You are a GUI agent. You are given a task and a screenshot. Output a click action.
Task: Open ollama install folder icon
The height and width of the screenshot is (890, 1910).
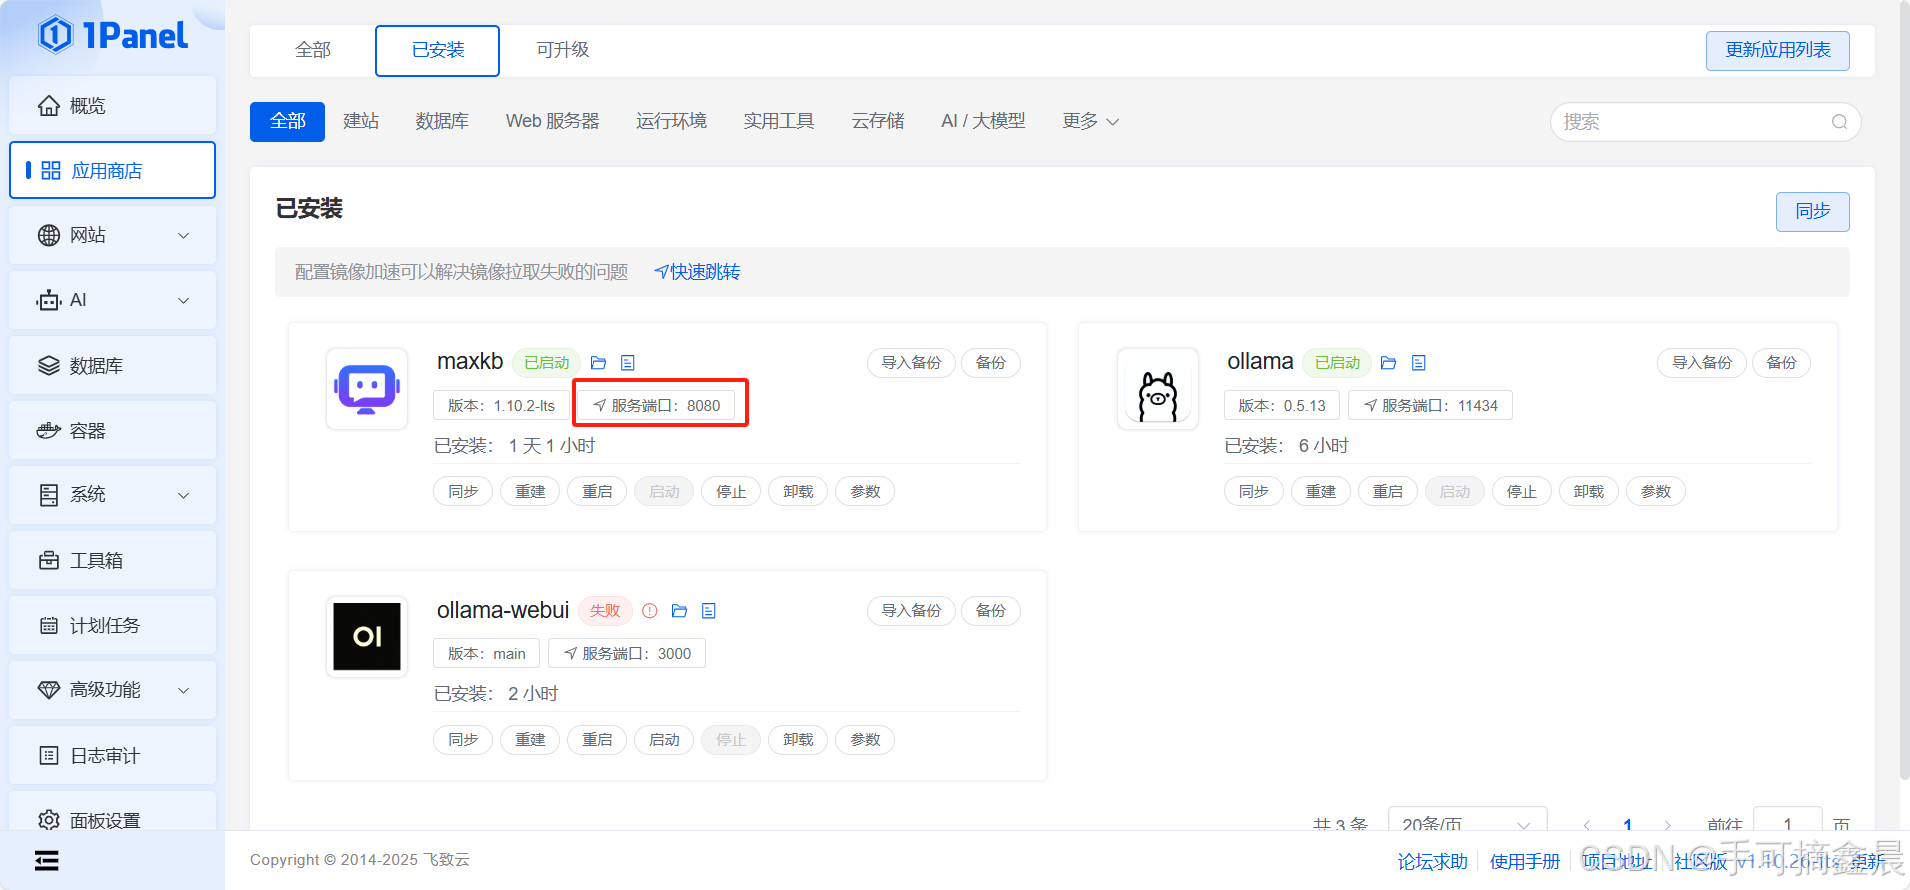coord(1389,363)
